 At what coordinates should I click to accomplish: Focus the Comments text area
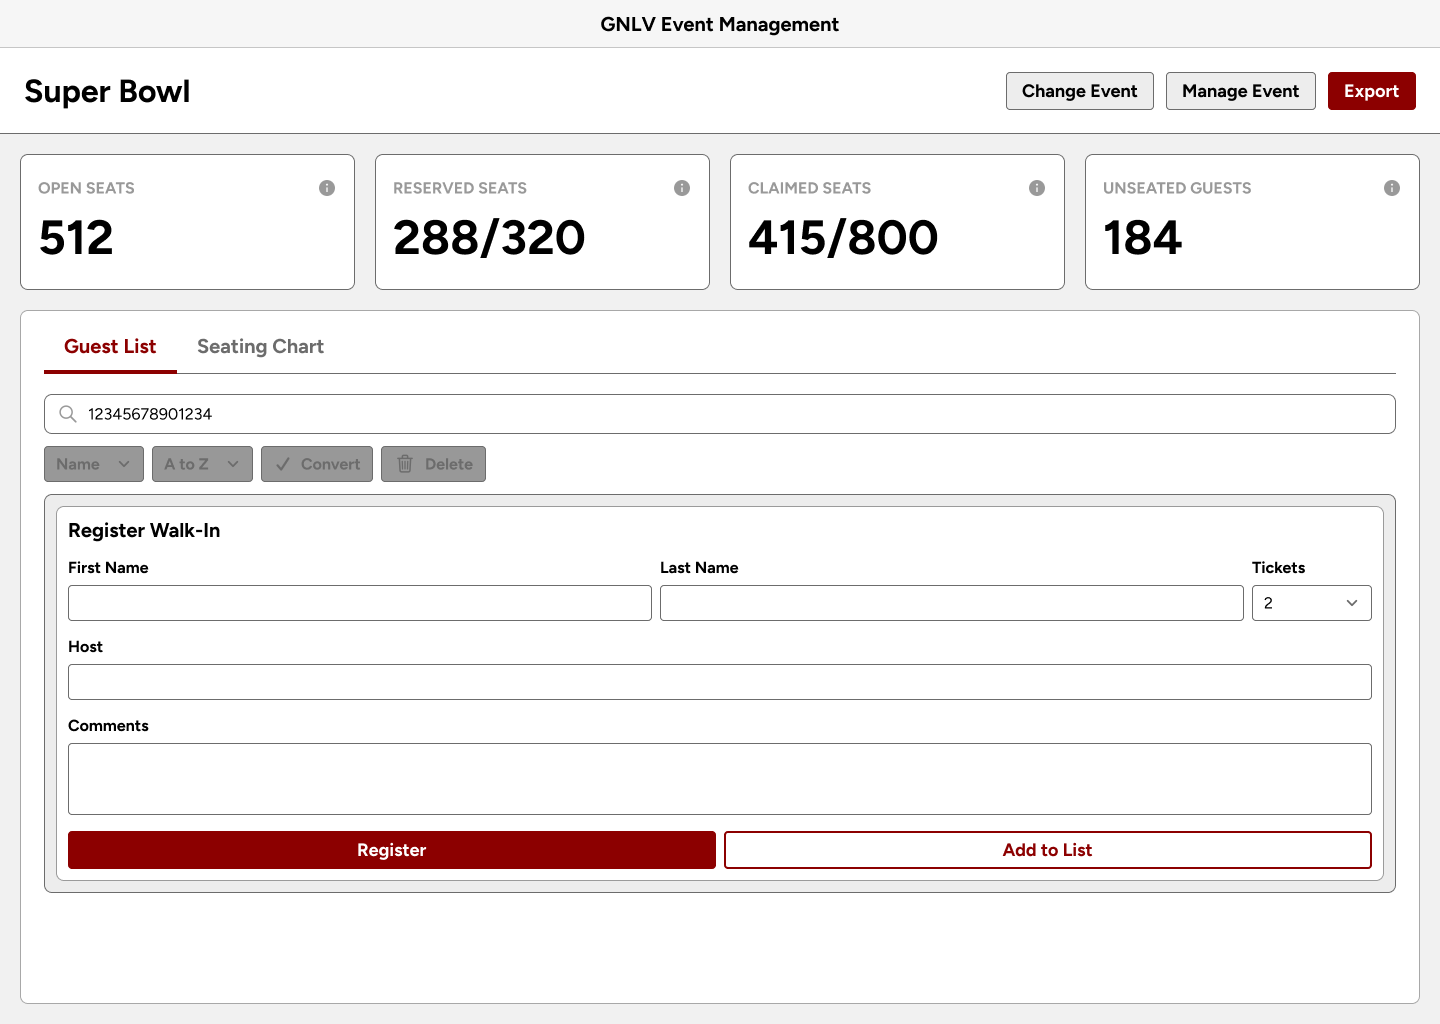[x=720, y=779]
